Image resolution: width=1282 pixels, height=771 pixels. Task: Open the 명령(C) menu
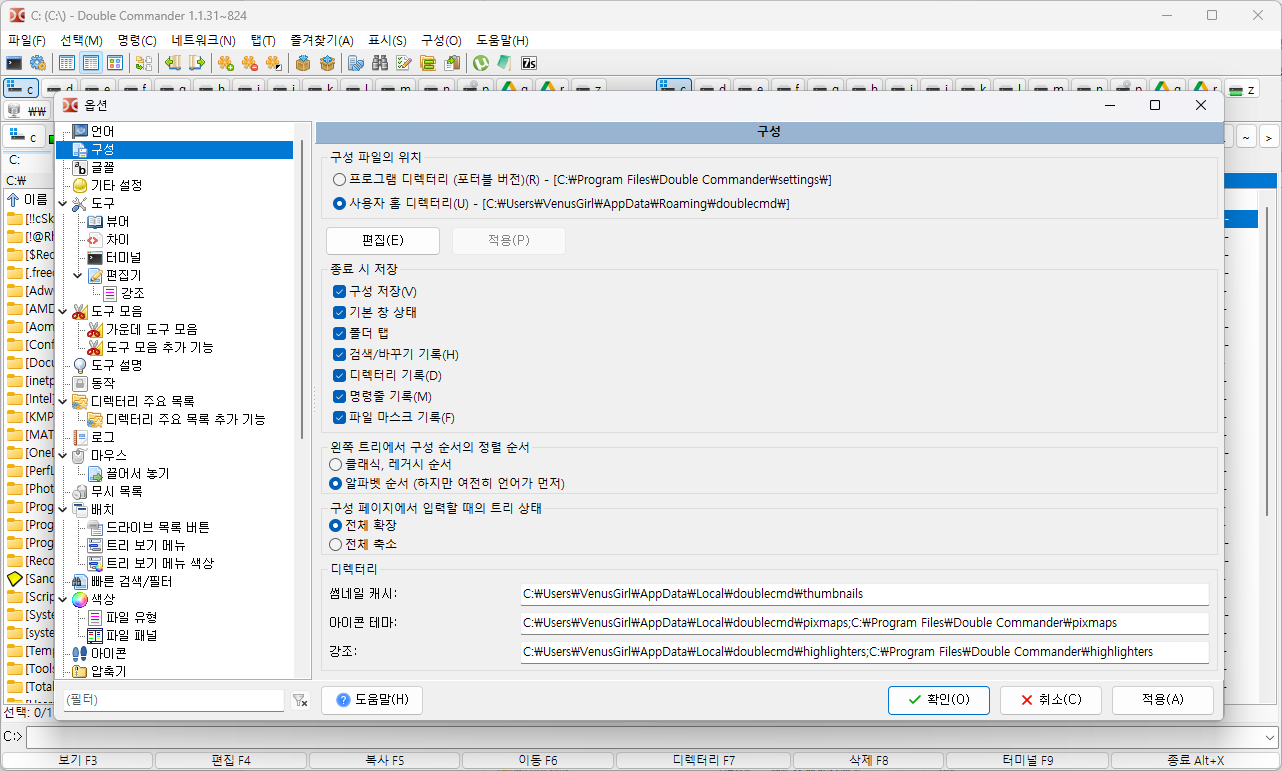[137, 40]
